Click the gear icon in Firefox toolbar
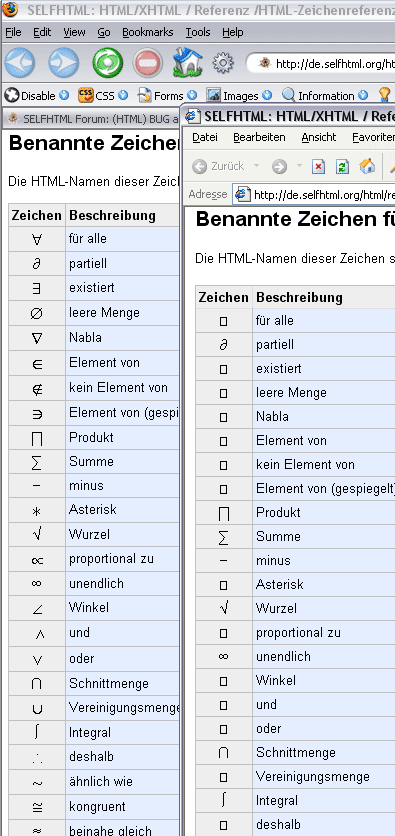 pos(223,63)
